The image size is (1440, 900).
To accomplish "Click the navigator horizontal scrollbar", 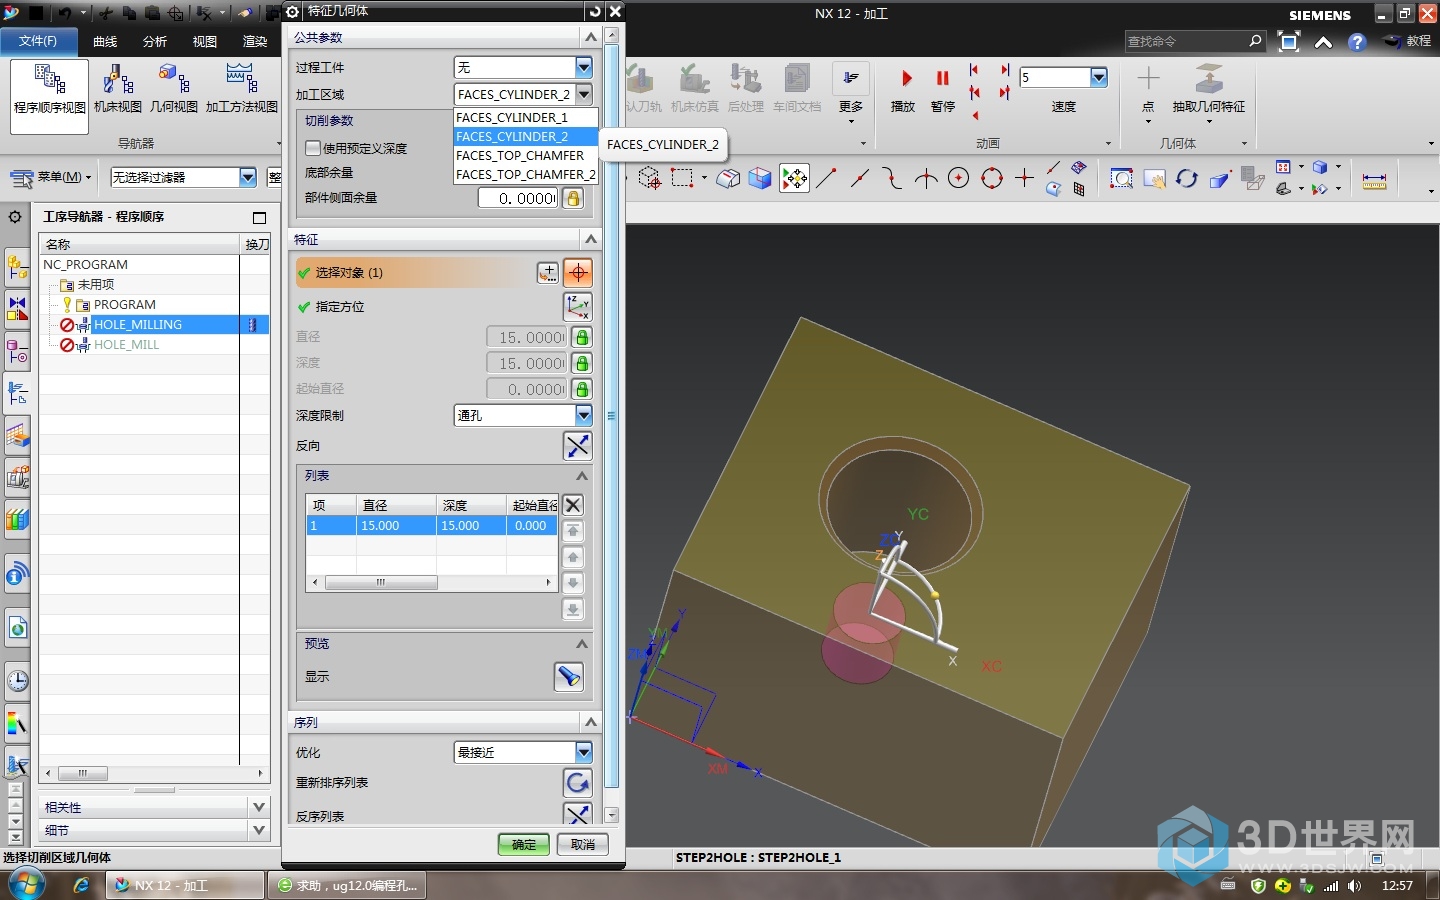I will click(83, 773).
